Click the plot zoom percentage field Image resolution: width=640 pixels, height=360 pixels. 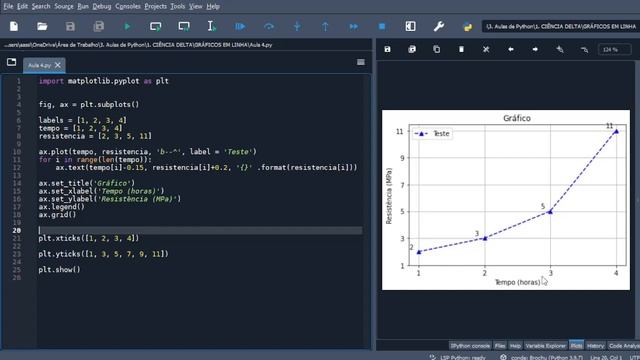coord(615,49)
